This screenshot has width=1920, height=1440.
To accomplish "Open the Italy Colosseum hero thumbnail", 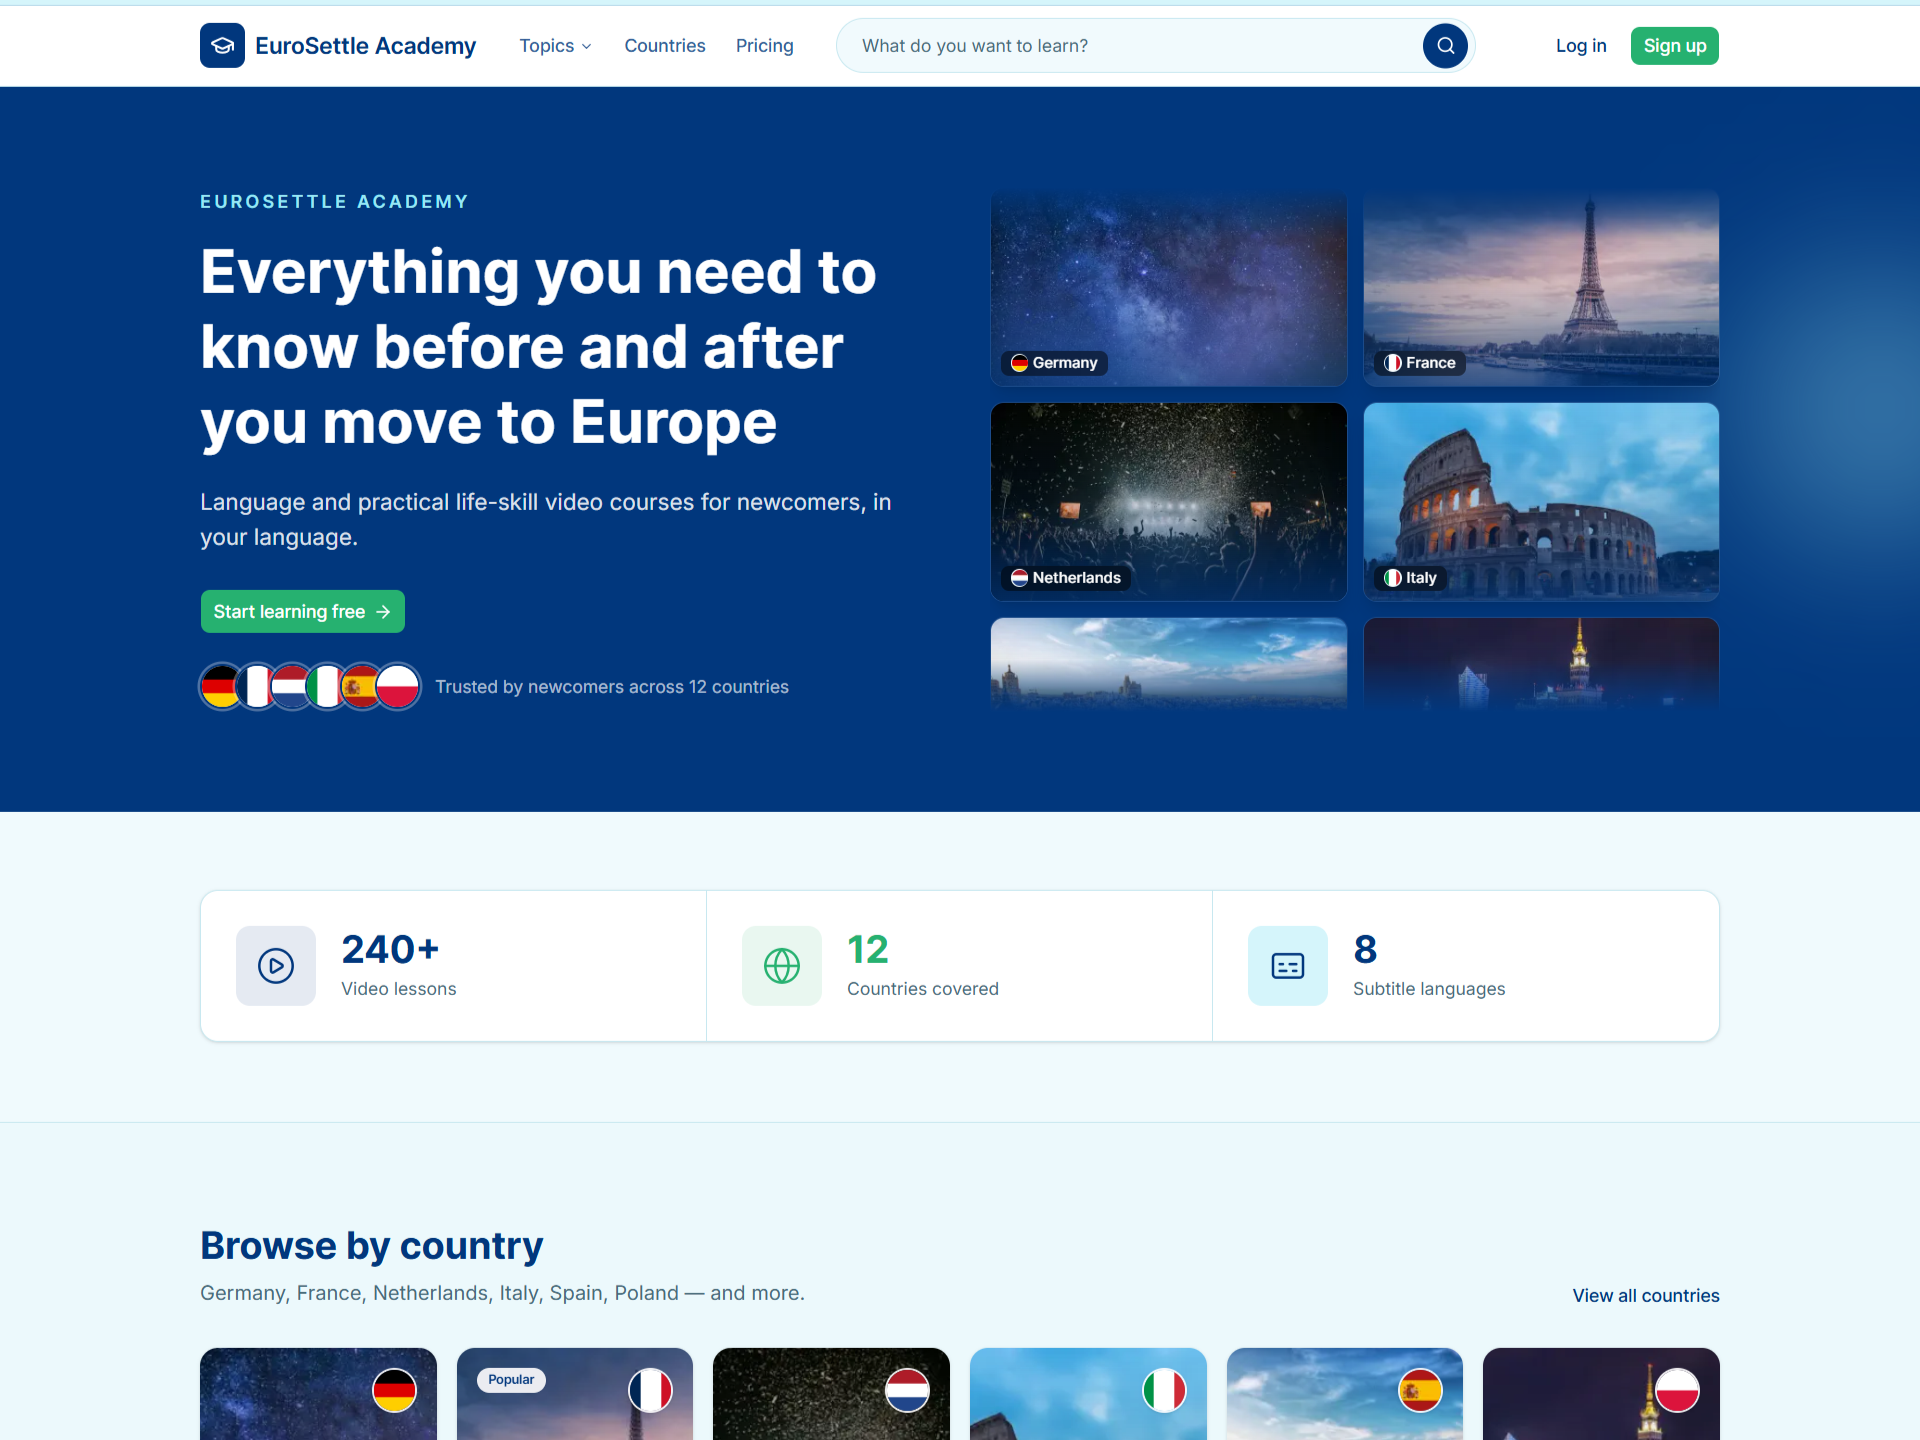I will (1541, 502).
